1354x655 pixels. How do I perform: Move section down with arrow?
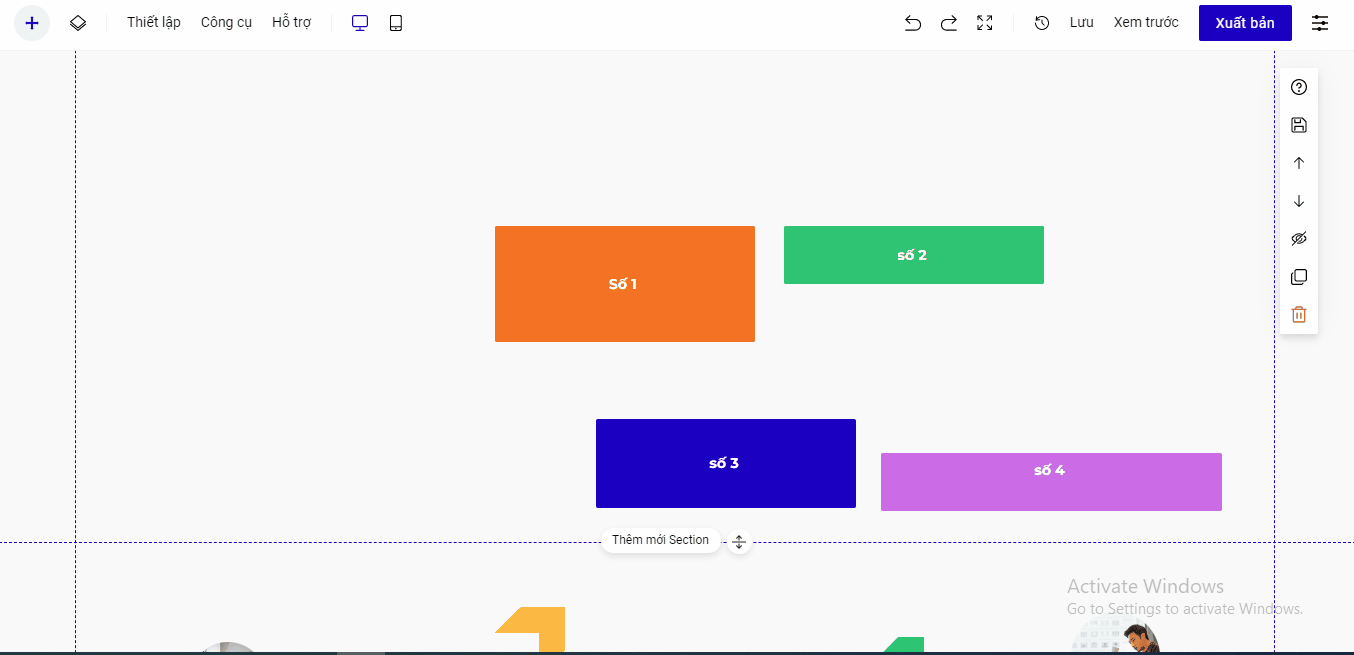(x=1299, y=201)
